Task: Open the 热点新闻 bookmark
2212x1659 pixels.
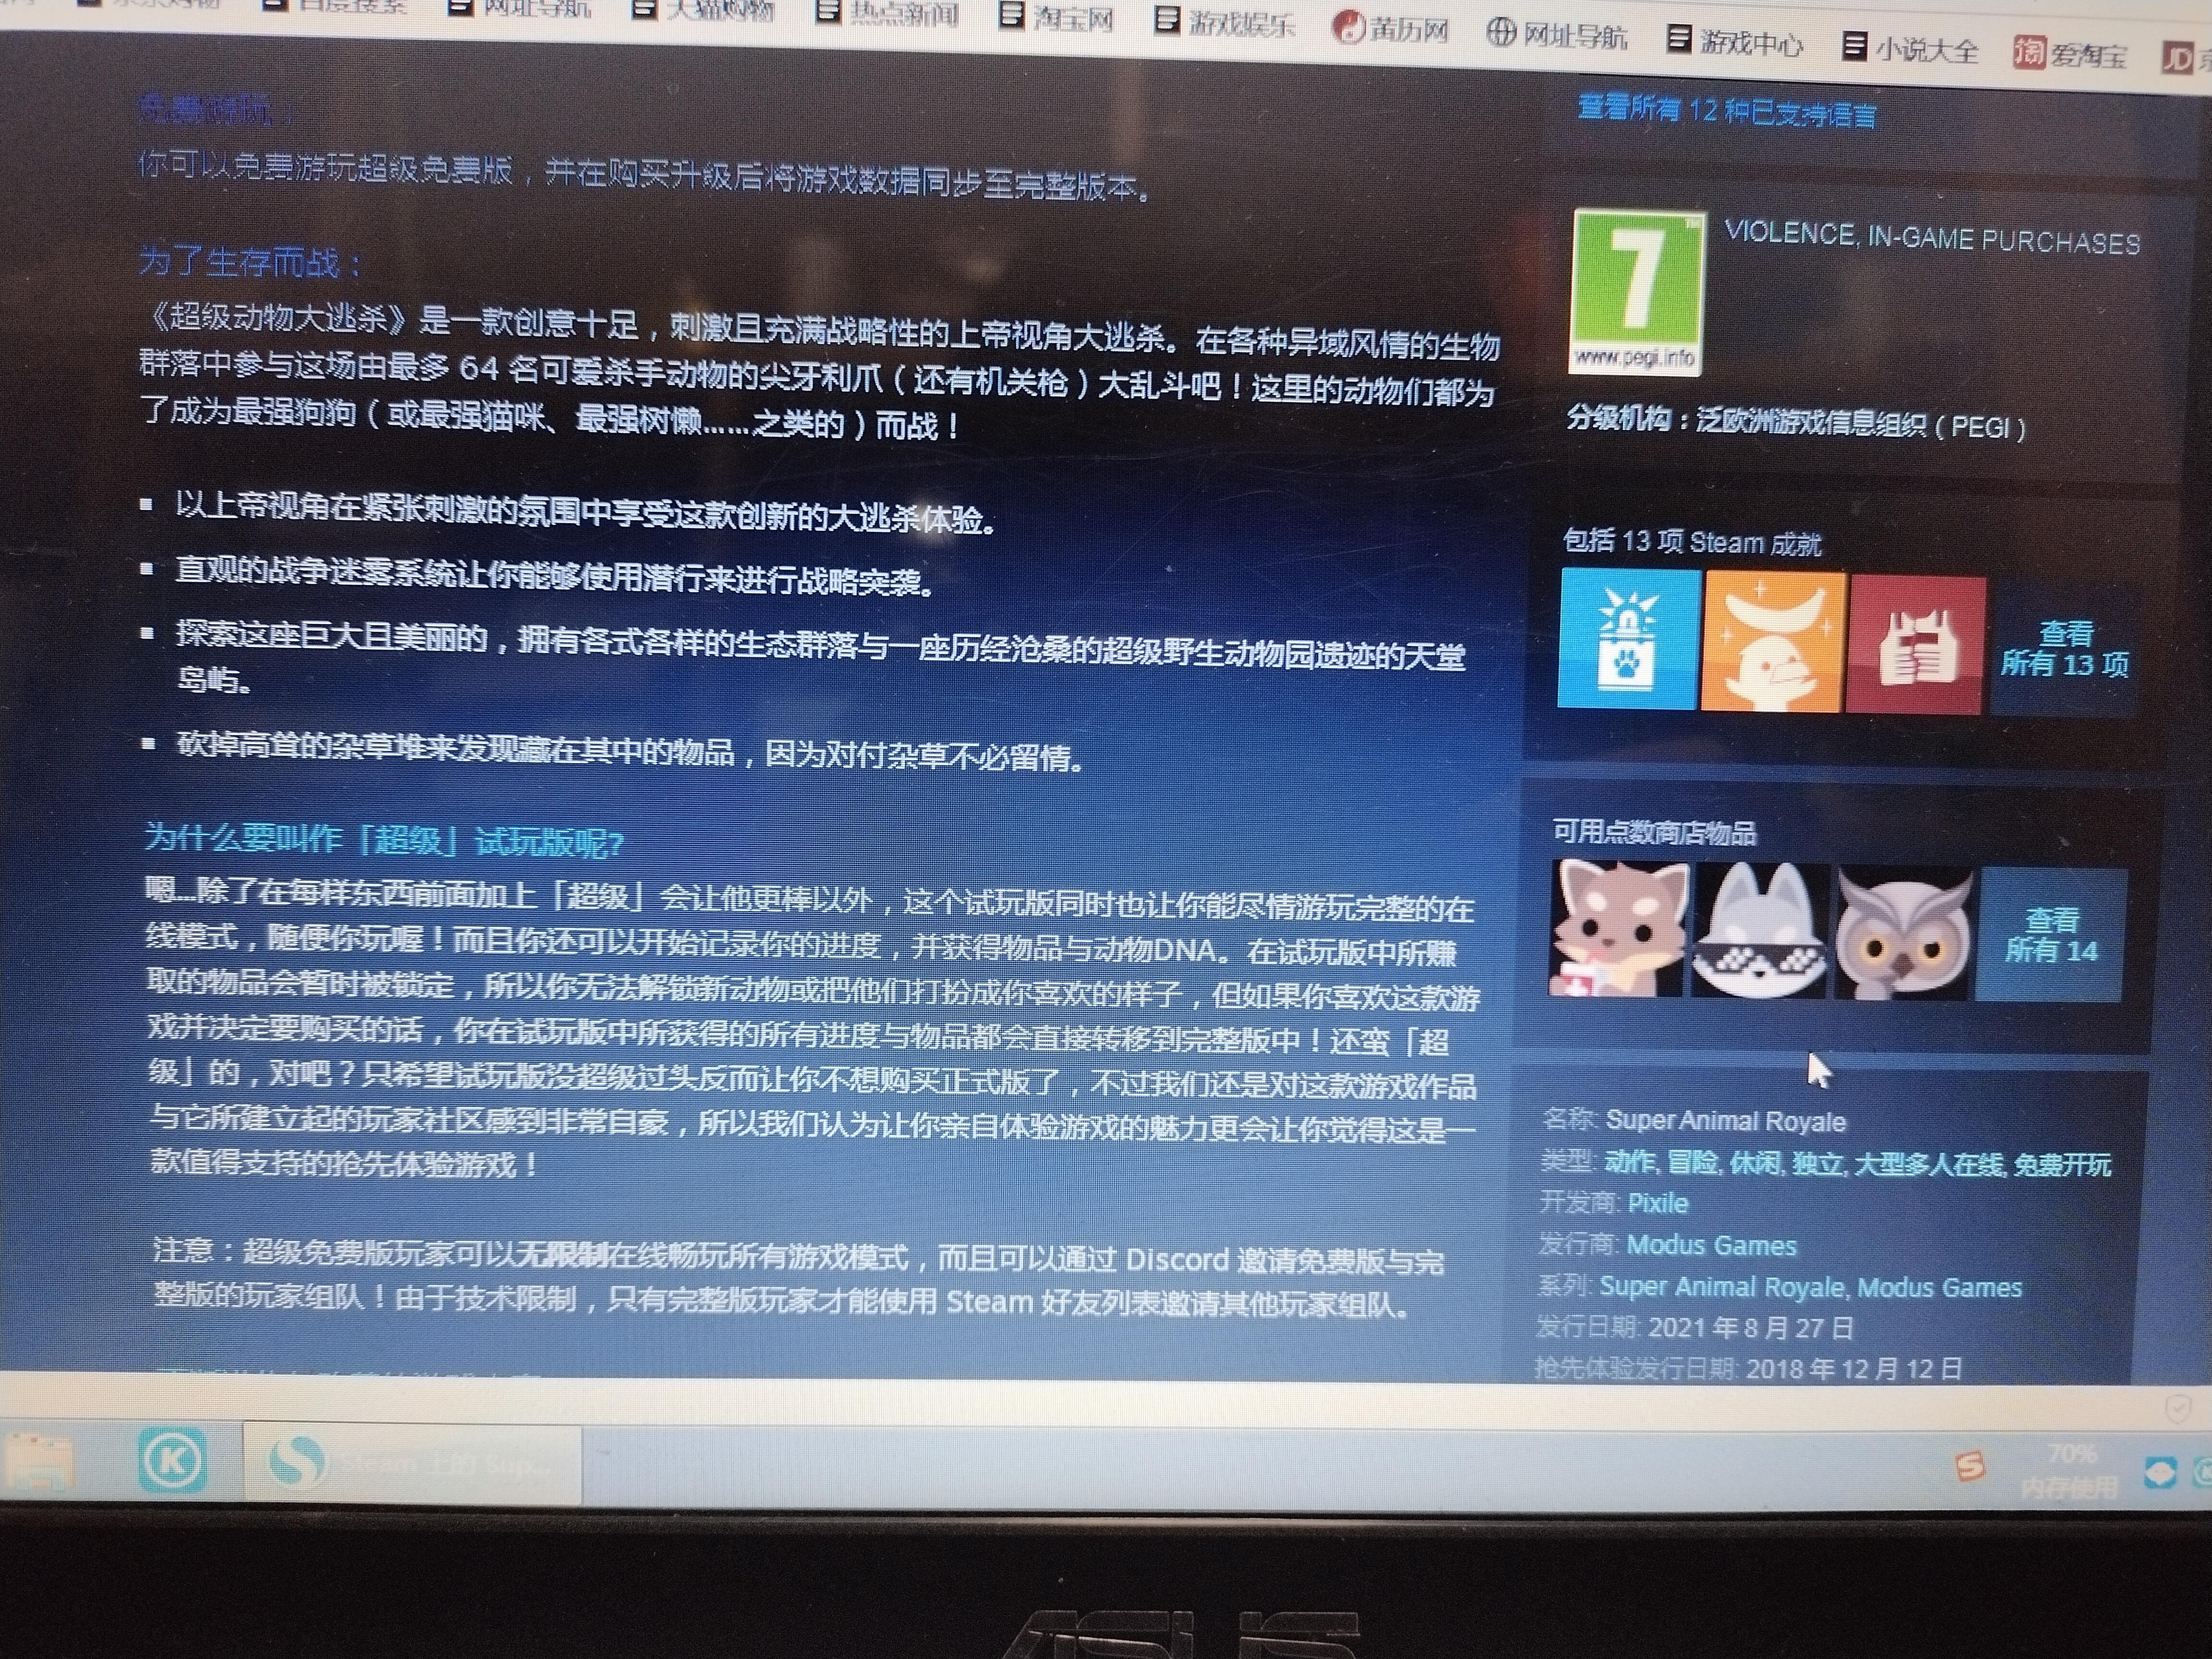Action: pyautogui.click(x=888, y=12)
